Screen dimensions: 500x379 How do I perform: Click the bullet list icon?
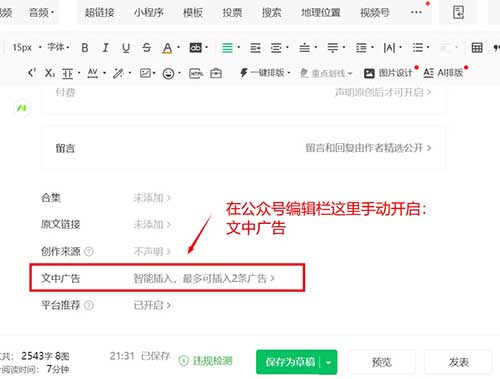pyautogui.click(x=418, y=48)
